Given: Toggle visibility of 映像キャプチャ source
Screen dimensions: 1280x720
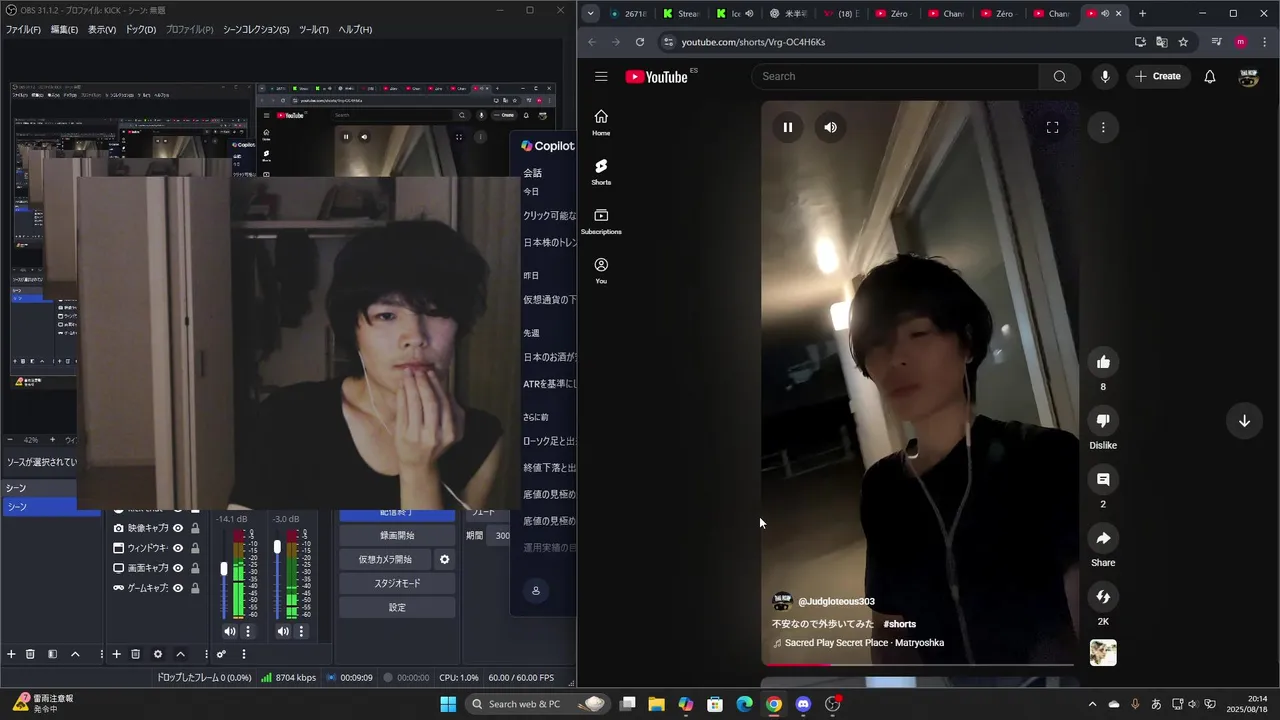Looking at the screenshot, I should [x=178, y=528].
